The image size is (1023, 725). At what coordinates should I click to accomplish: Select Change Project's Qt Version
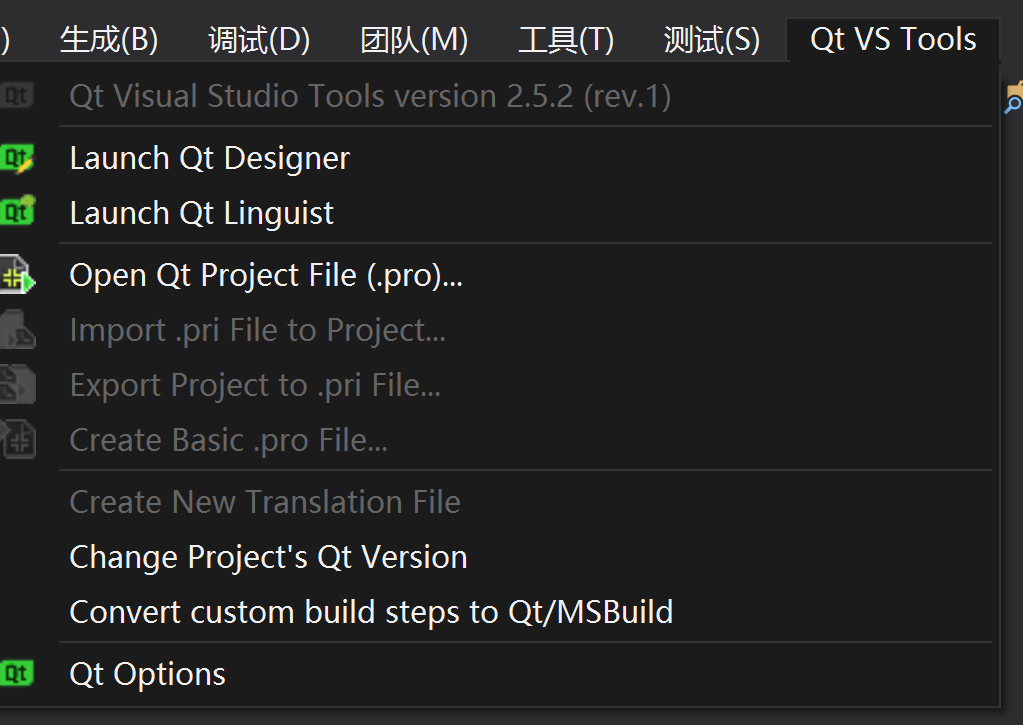pyautogui.click(x=268, y=556)
